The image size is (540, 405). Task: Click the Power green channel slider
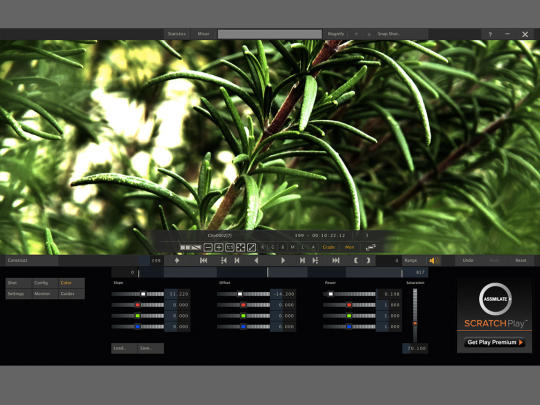[x=349, y=315]
